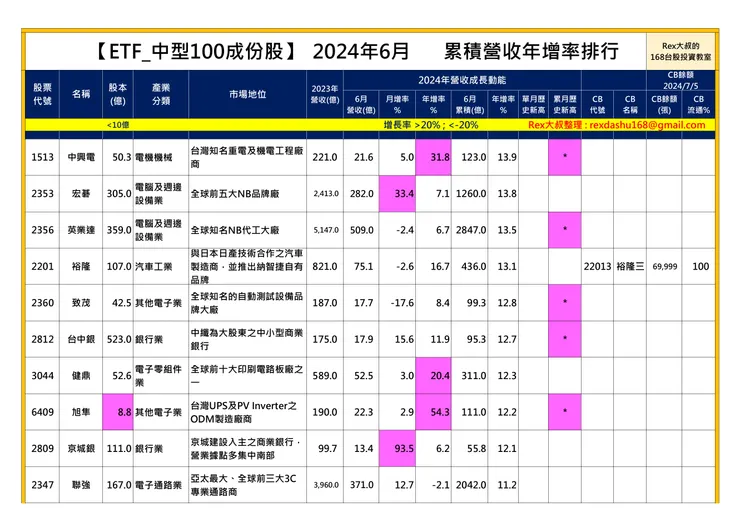Click stock code 2347

42,485
